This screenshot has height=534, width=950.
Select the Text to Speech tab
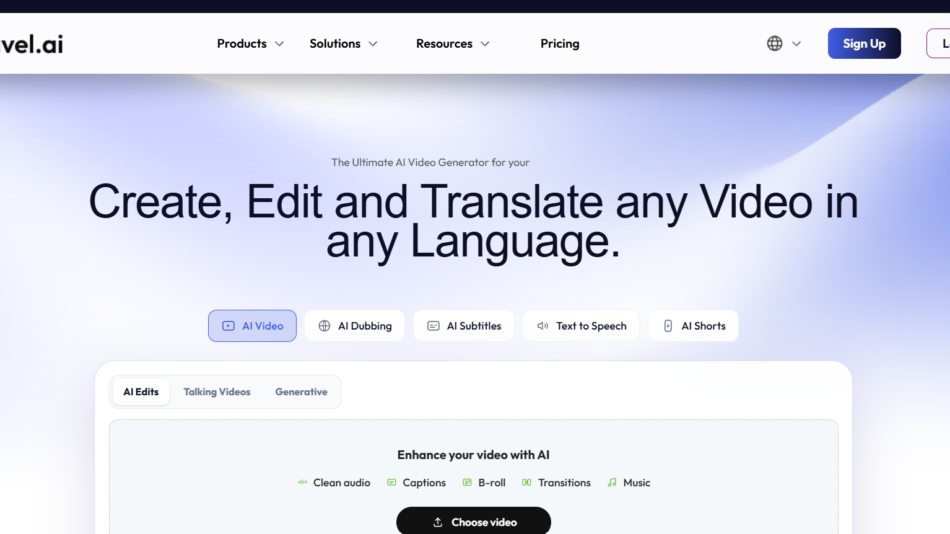coord(581,326)
